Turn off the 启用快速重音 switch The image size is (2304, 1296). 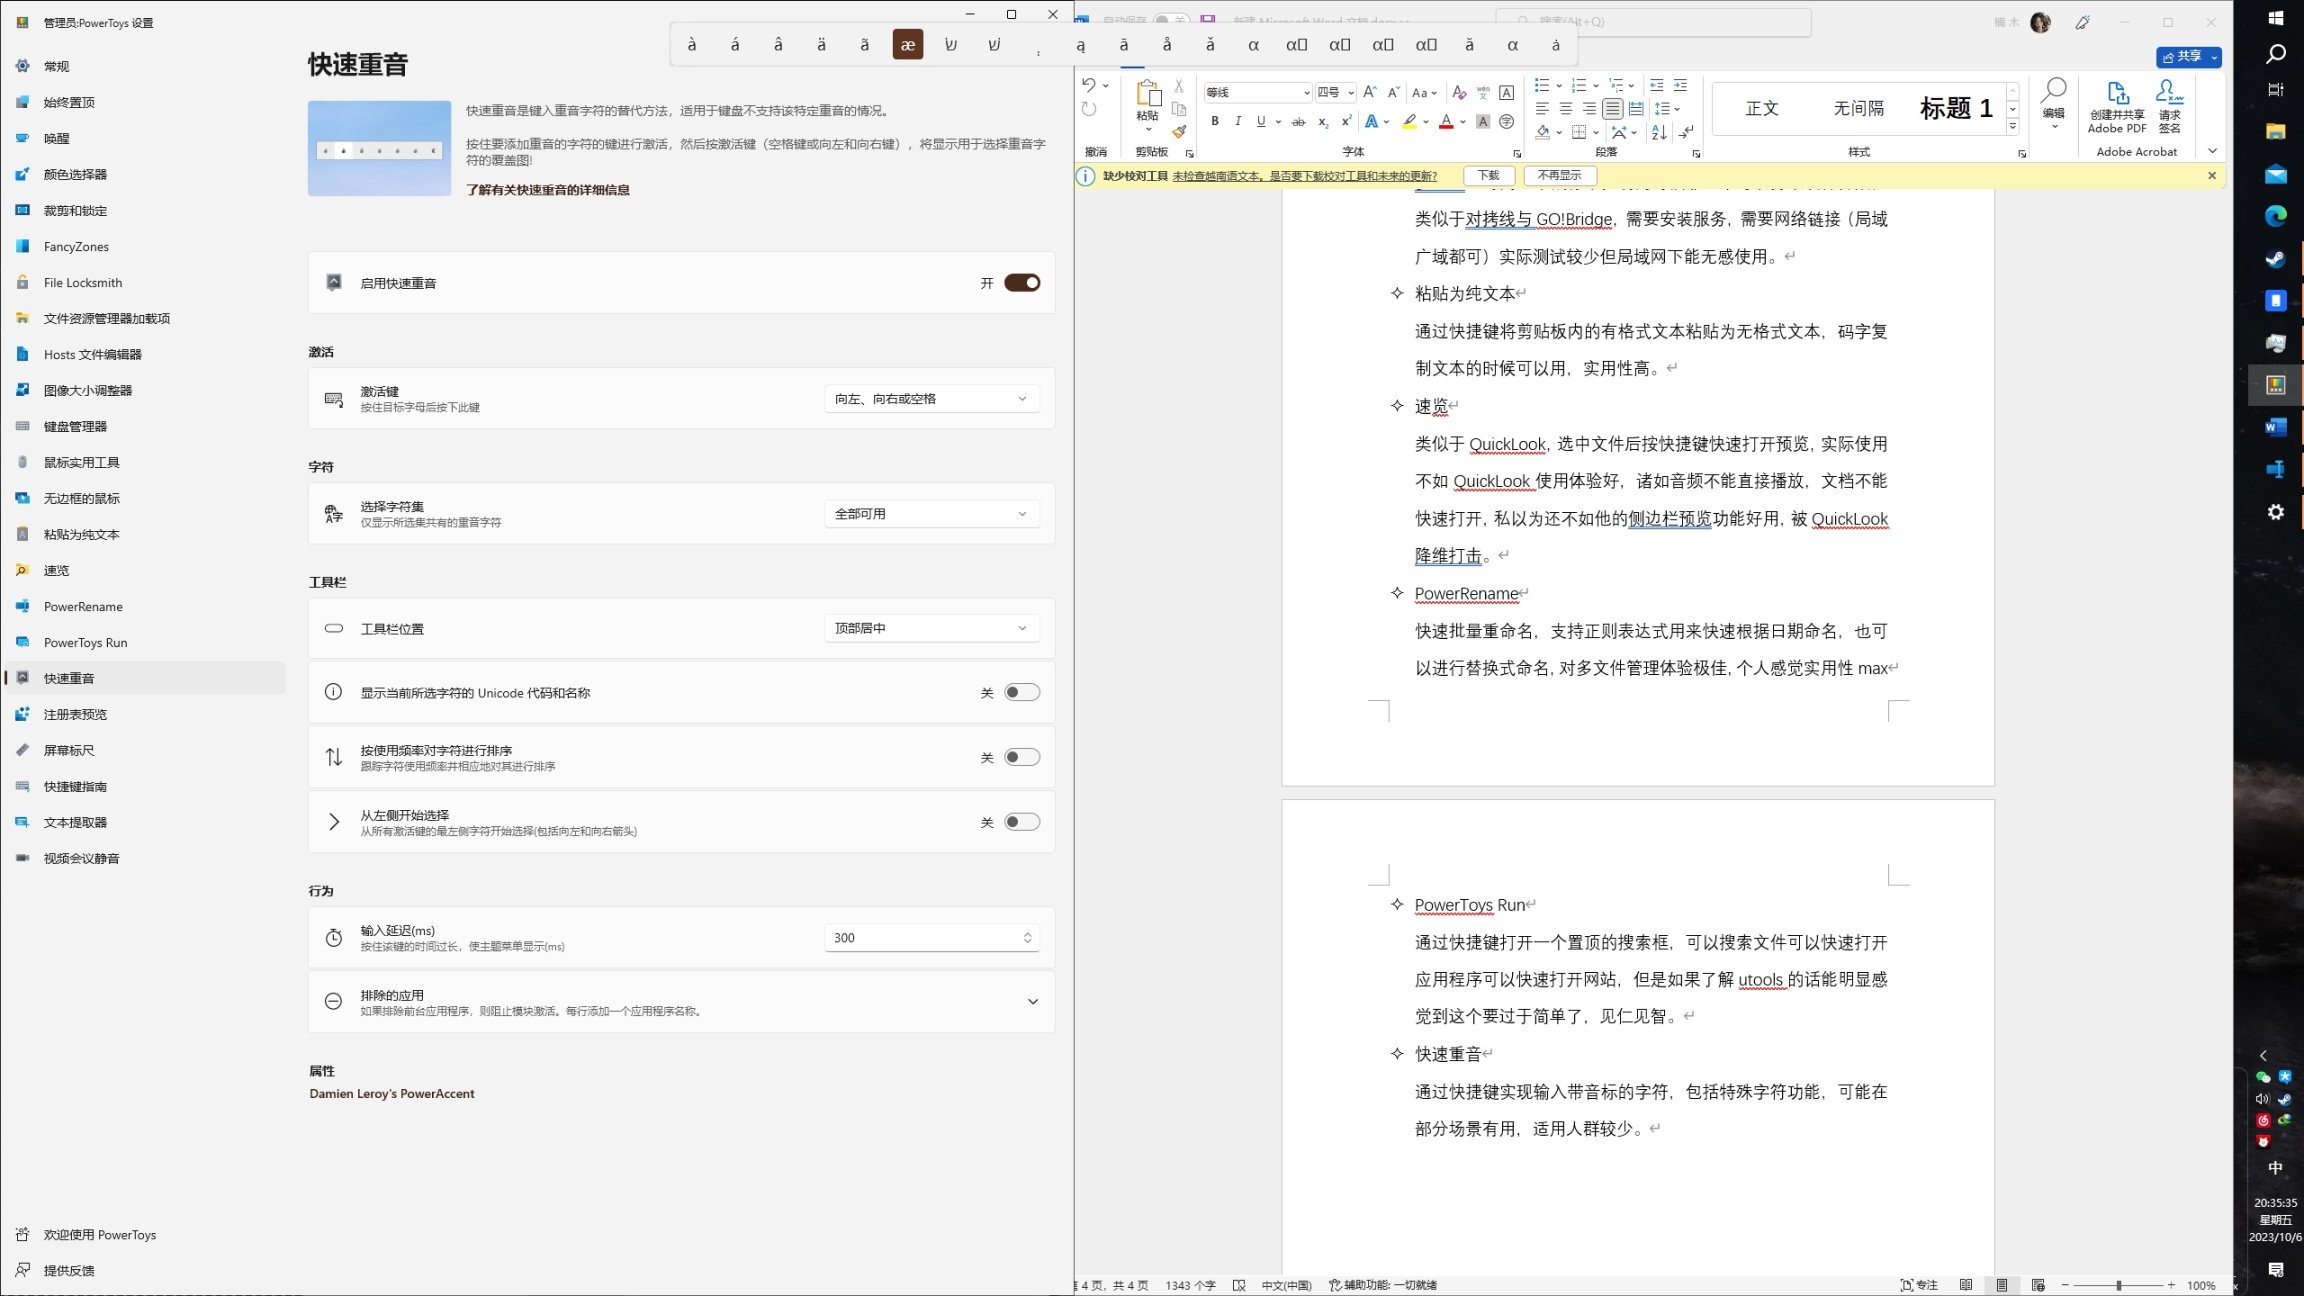pos(1022,283)
